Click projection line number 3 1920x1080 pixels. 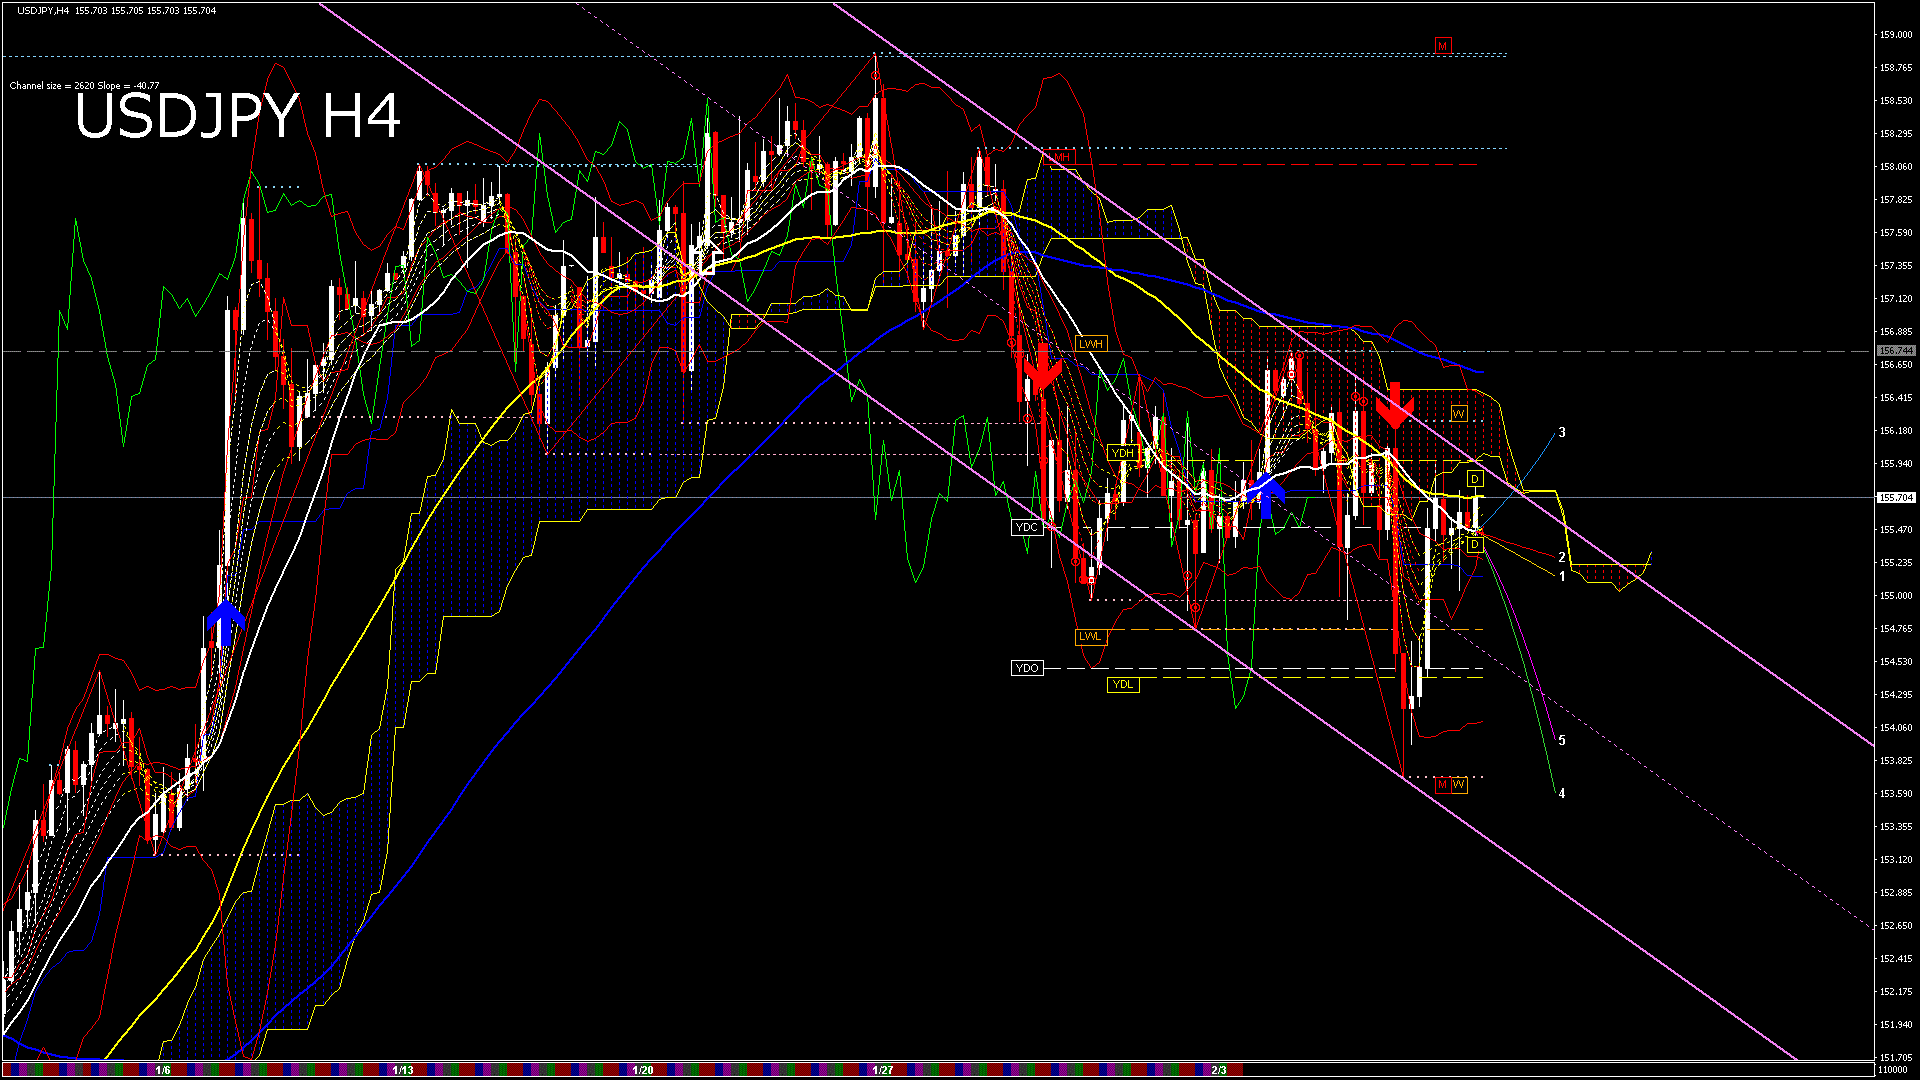1562,433
